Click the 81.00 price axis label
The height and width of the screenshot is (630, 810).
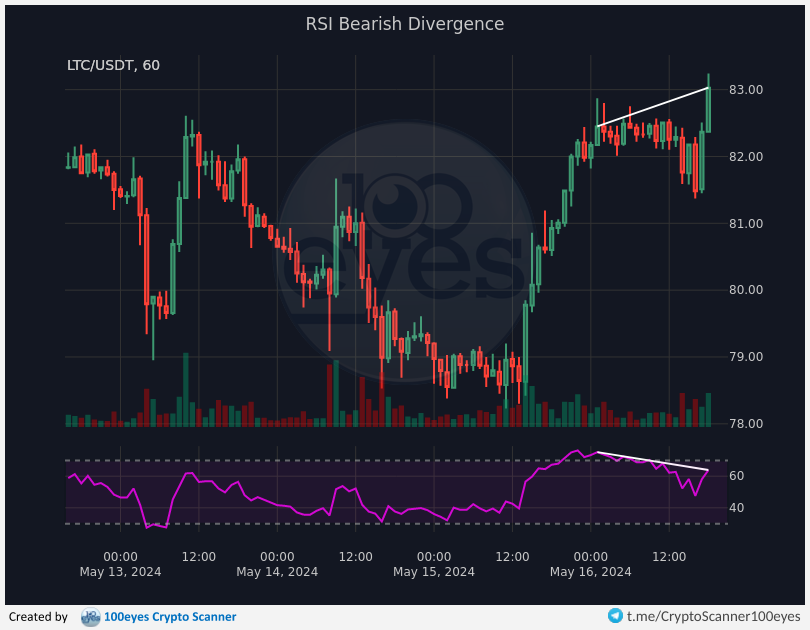point(746,224)
